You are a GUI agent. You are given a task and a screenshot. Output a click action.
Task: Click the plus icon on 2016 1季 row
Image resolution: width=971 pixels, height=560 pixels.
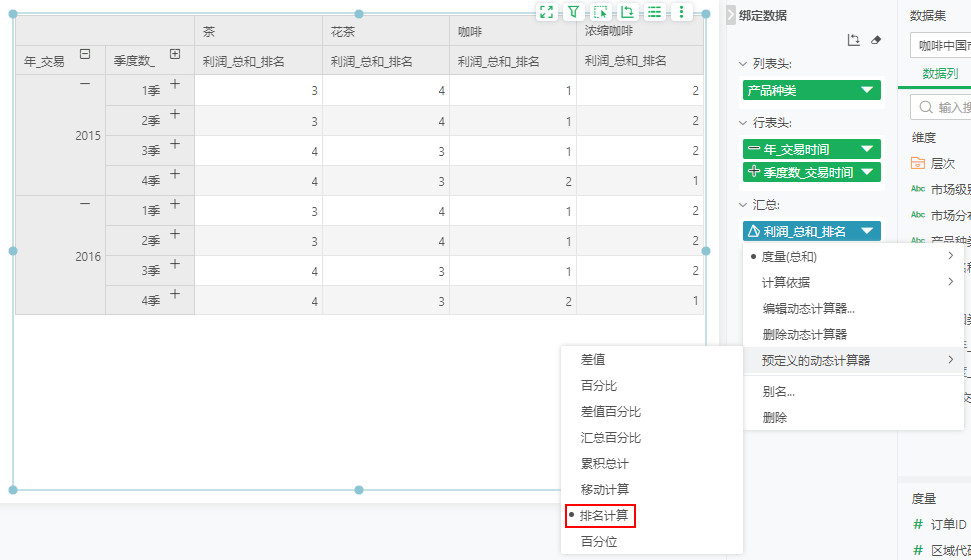click(x=175, y=204)
